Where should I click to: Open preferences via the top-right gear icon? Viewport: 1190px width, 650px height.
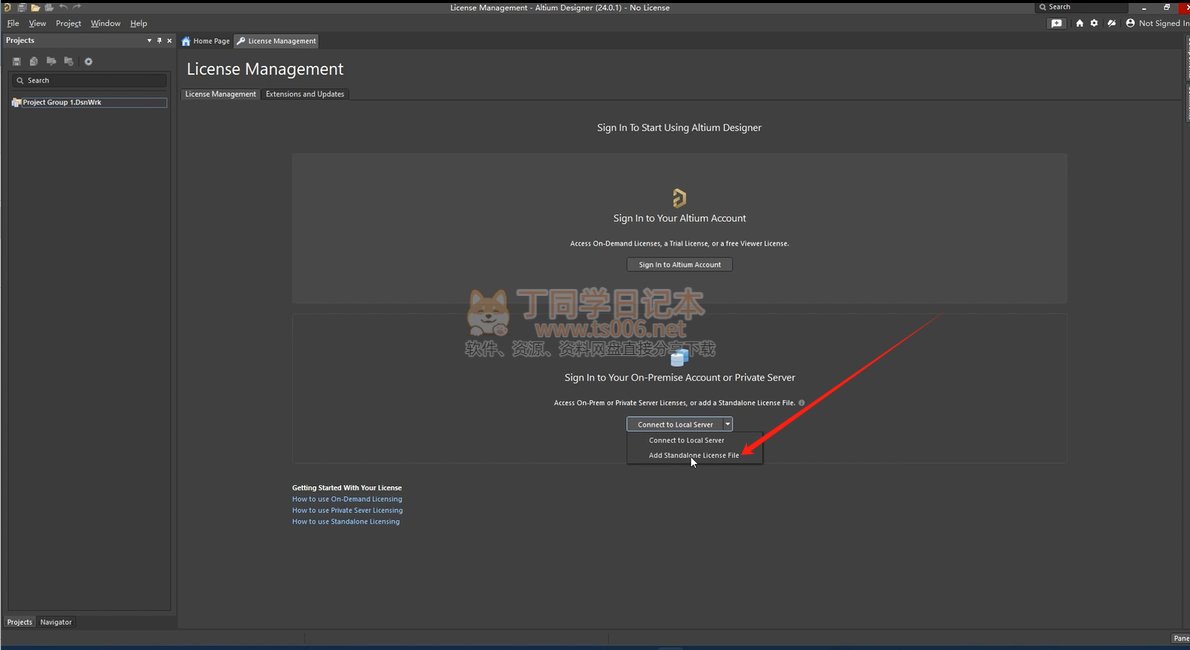(1094, 23)
